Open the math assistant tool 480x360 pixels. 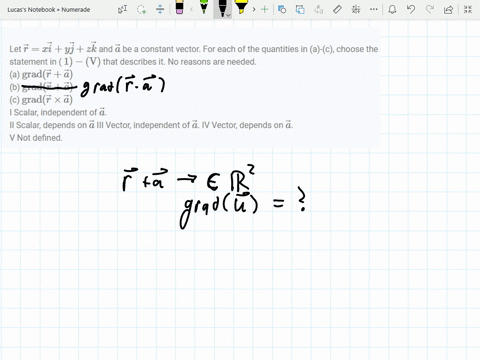[356, 9]
